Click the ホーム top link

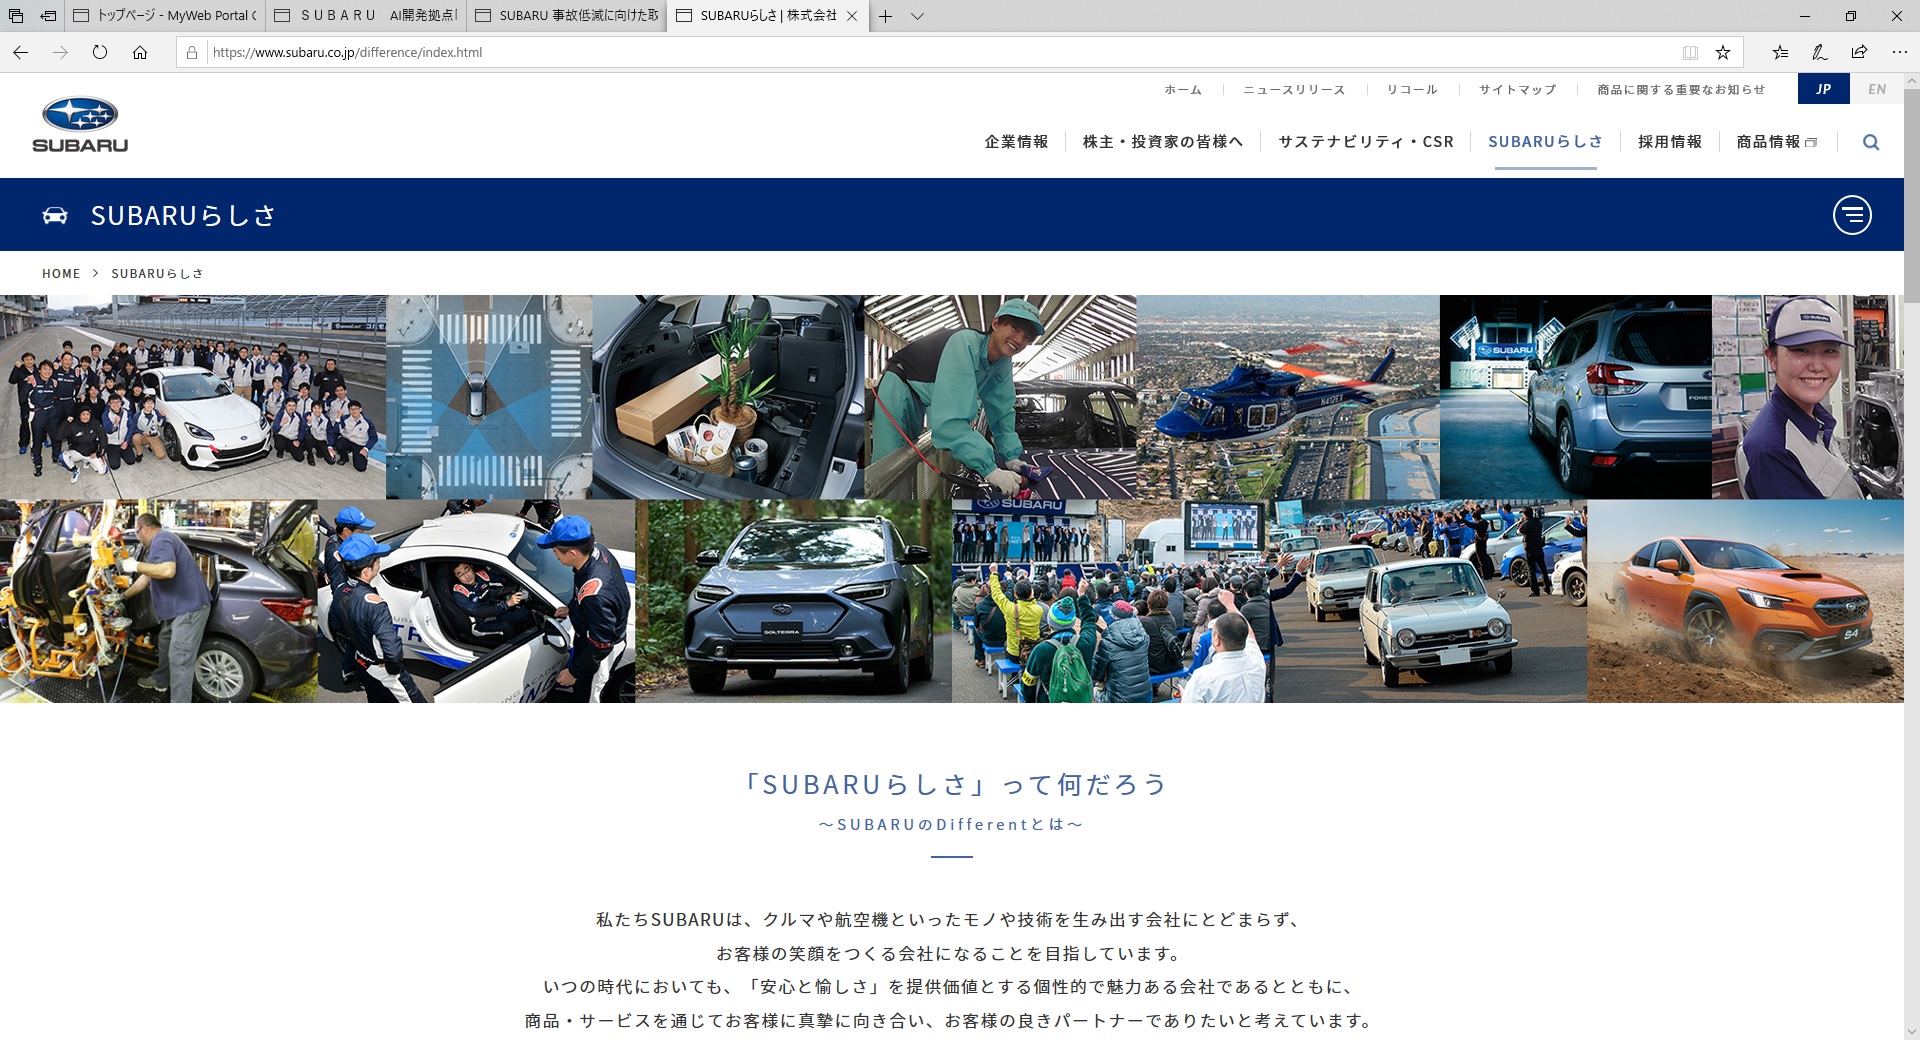(x=1183, y=90)
